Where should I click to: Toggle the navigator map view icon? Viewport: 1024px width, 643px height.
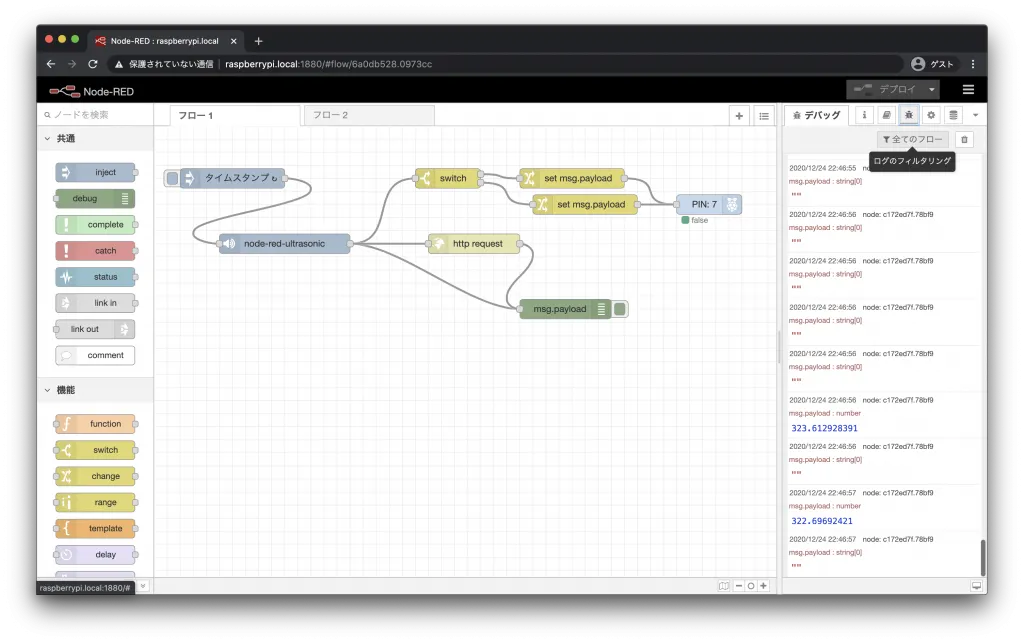[724, 586]
